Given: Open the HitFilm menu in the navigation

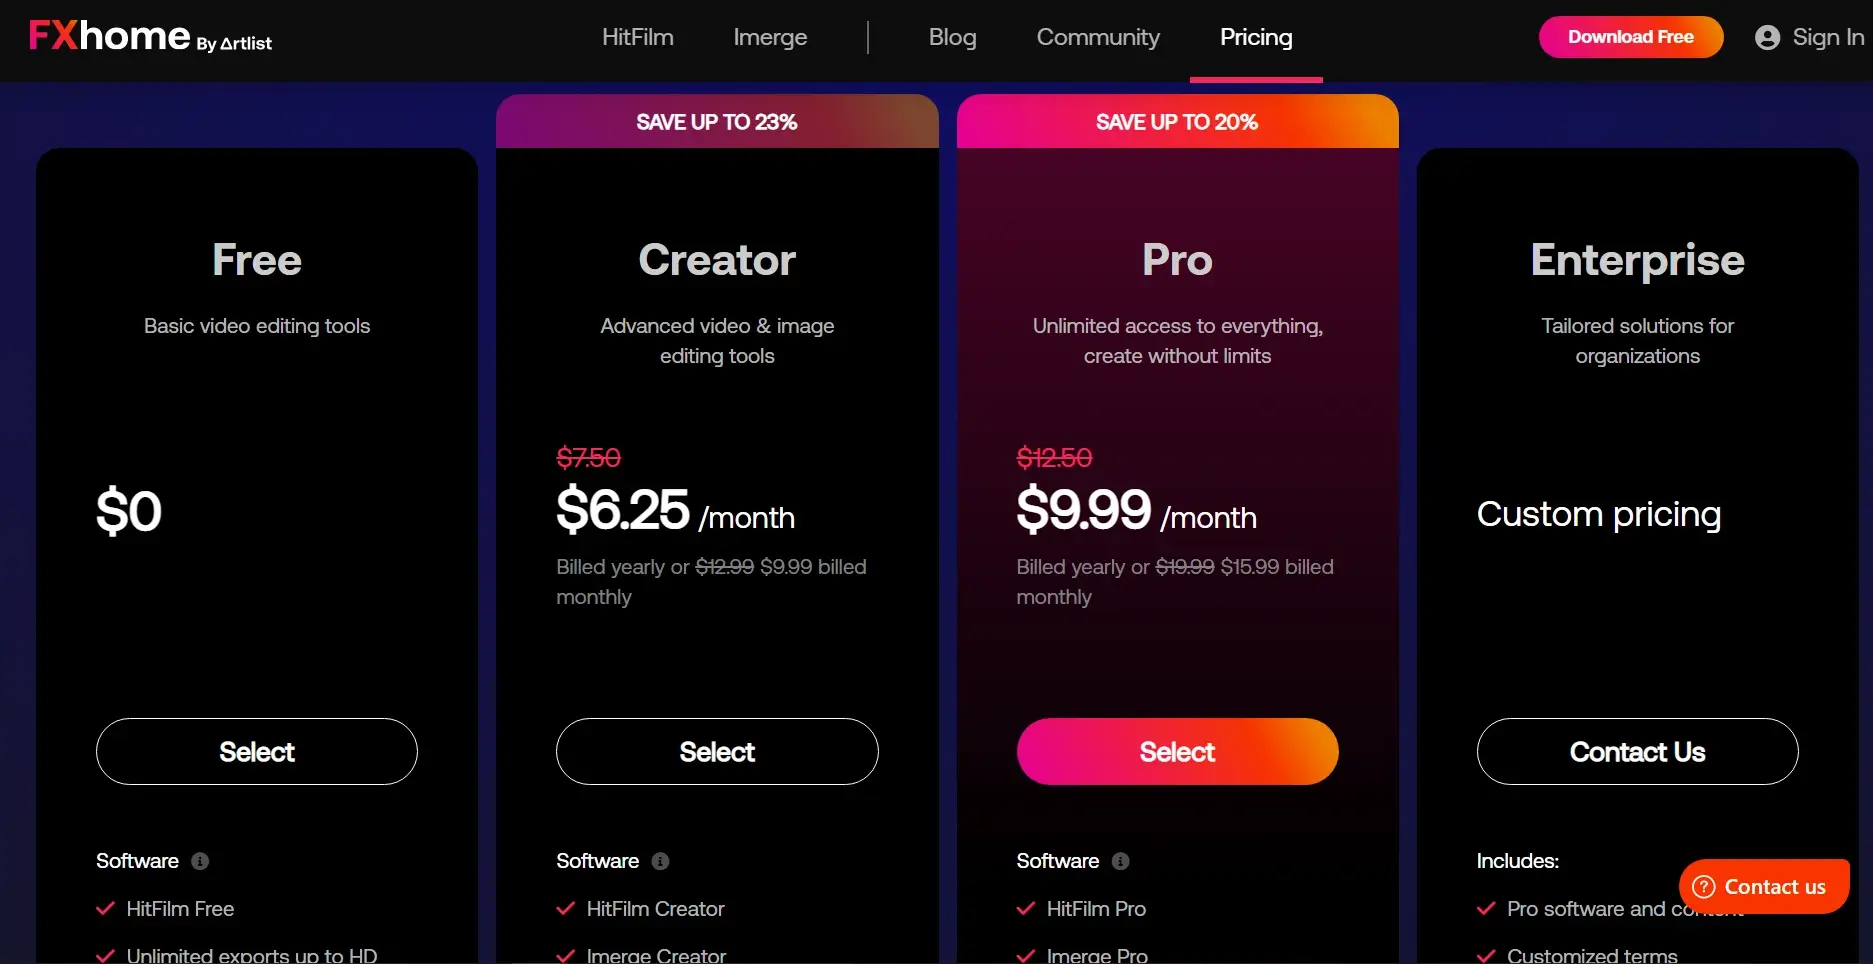Looking at the screenshot, I should 638,37.
